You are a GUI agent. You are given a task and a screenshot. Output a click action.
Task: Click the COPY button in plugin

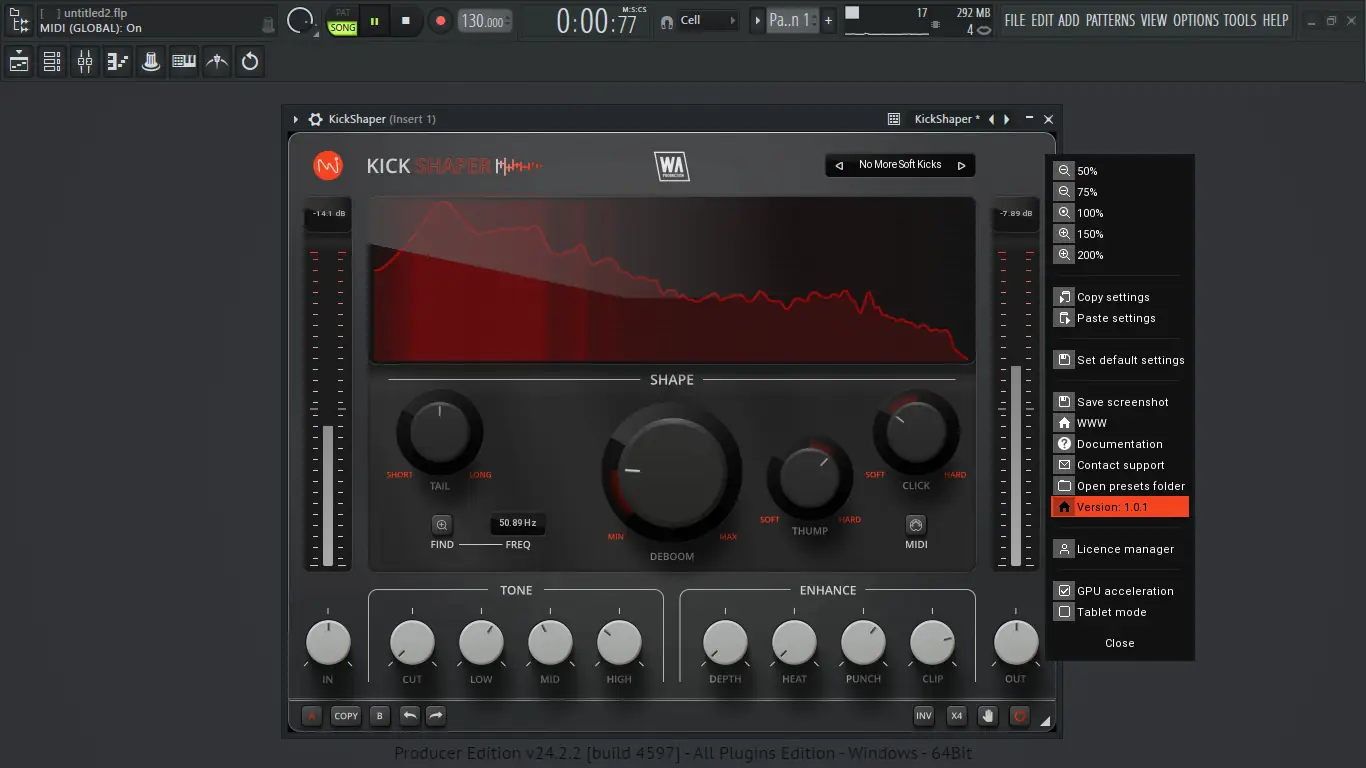coord(346,716)
